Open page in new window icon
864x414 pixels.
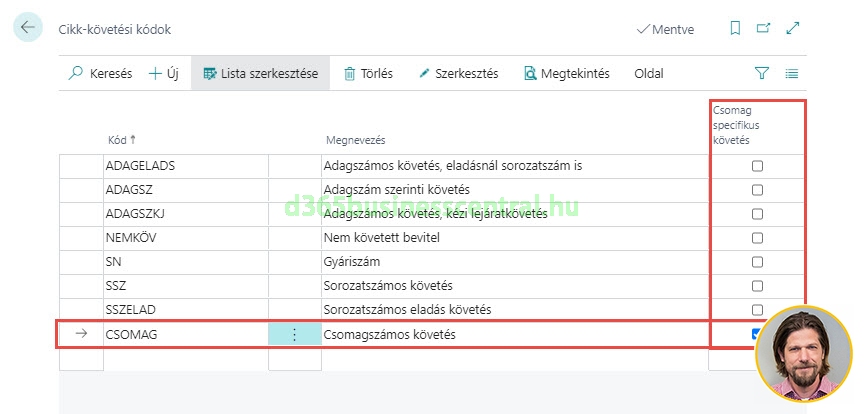764,29
